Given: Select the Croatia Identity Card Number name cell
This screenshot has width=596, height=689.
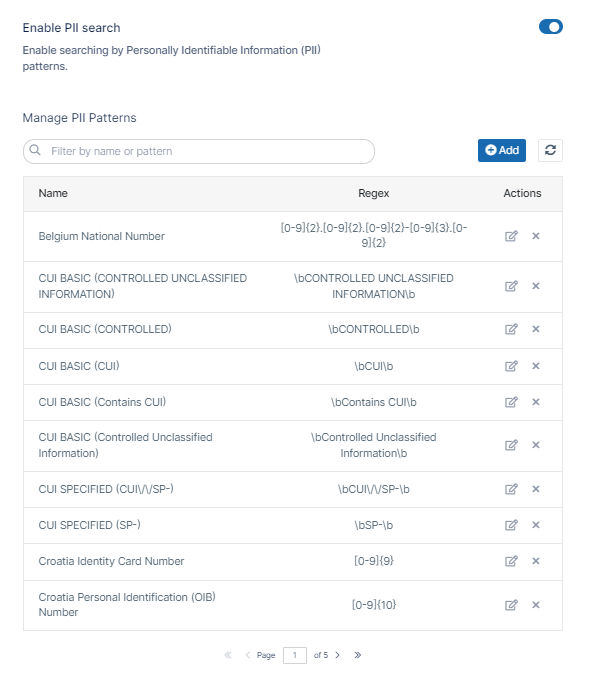Looking at the screenshot, I should (111, 562).
